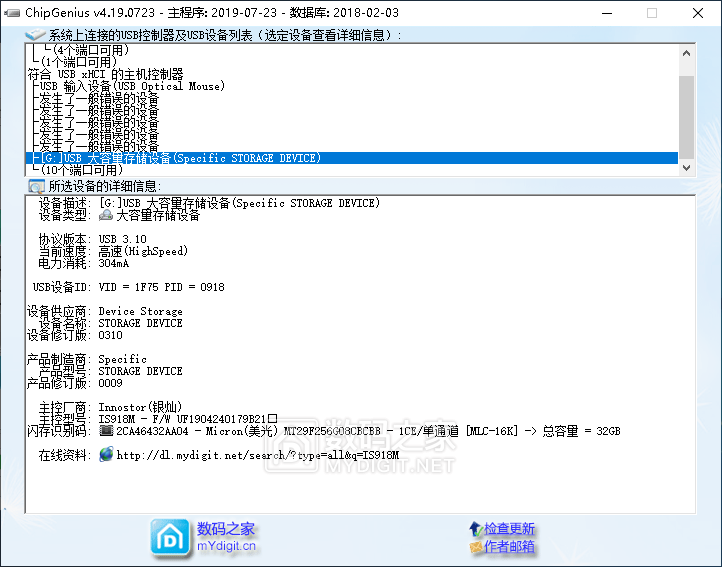Click the 总容量 = 32GB text
Screen dimensions: 722x567
point(581,431)
